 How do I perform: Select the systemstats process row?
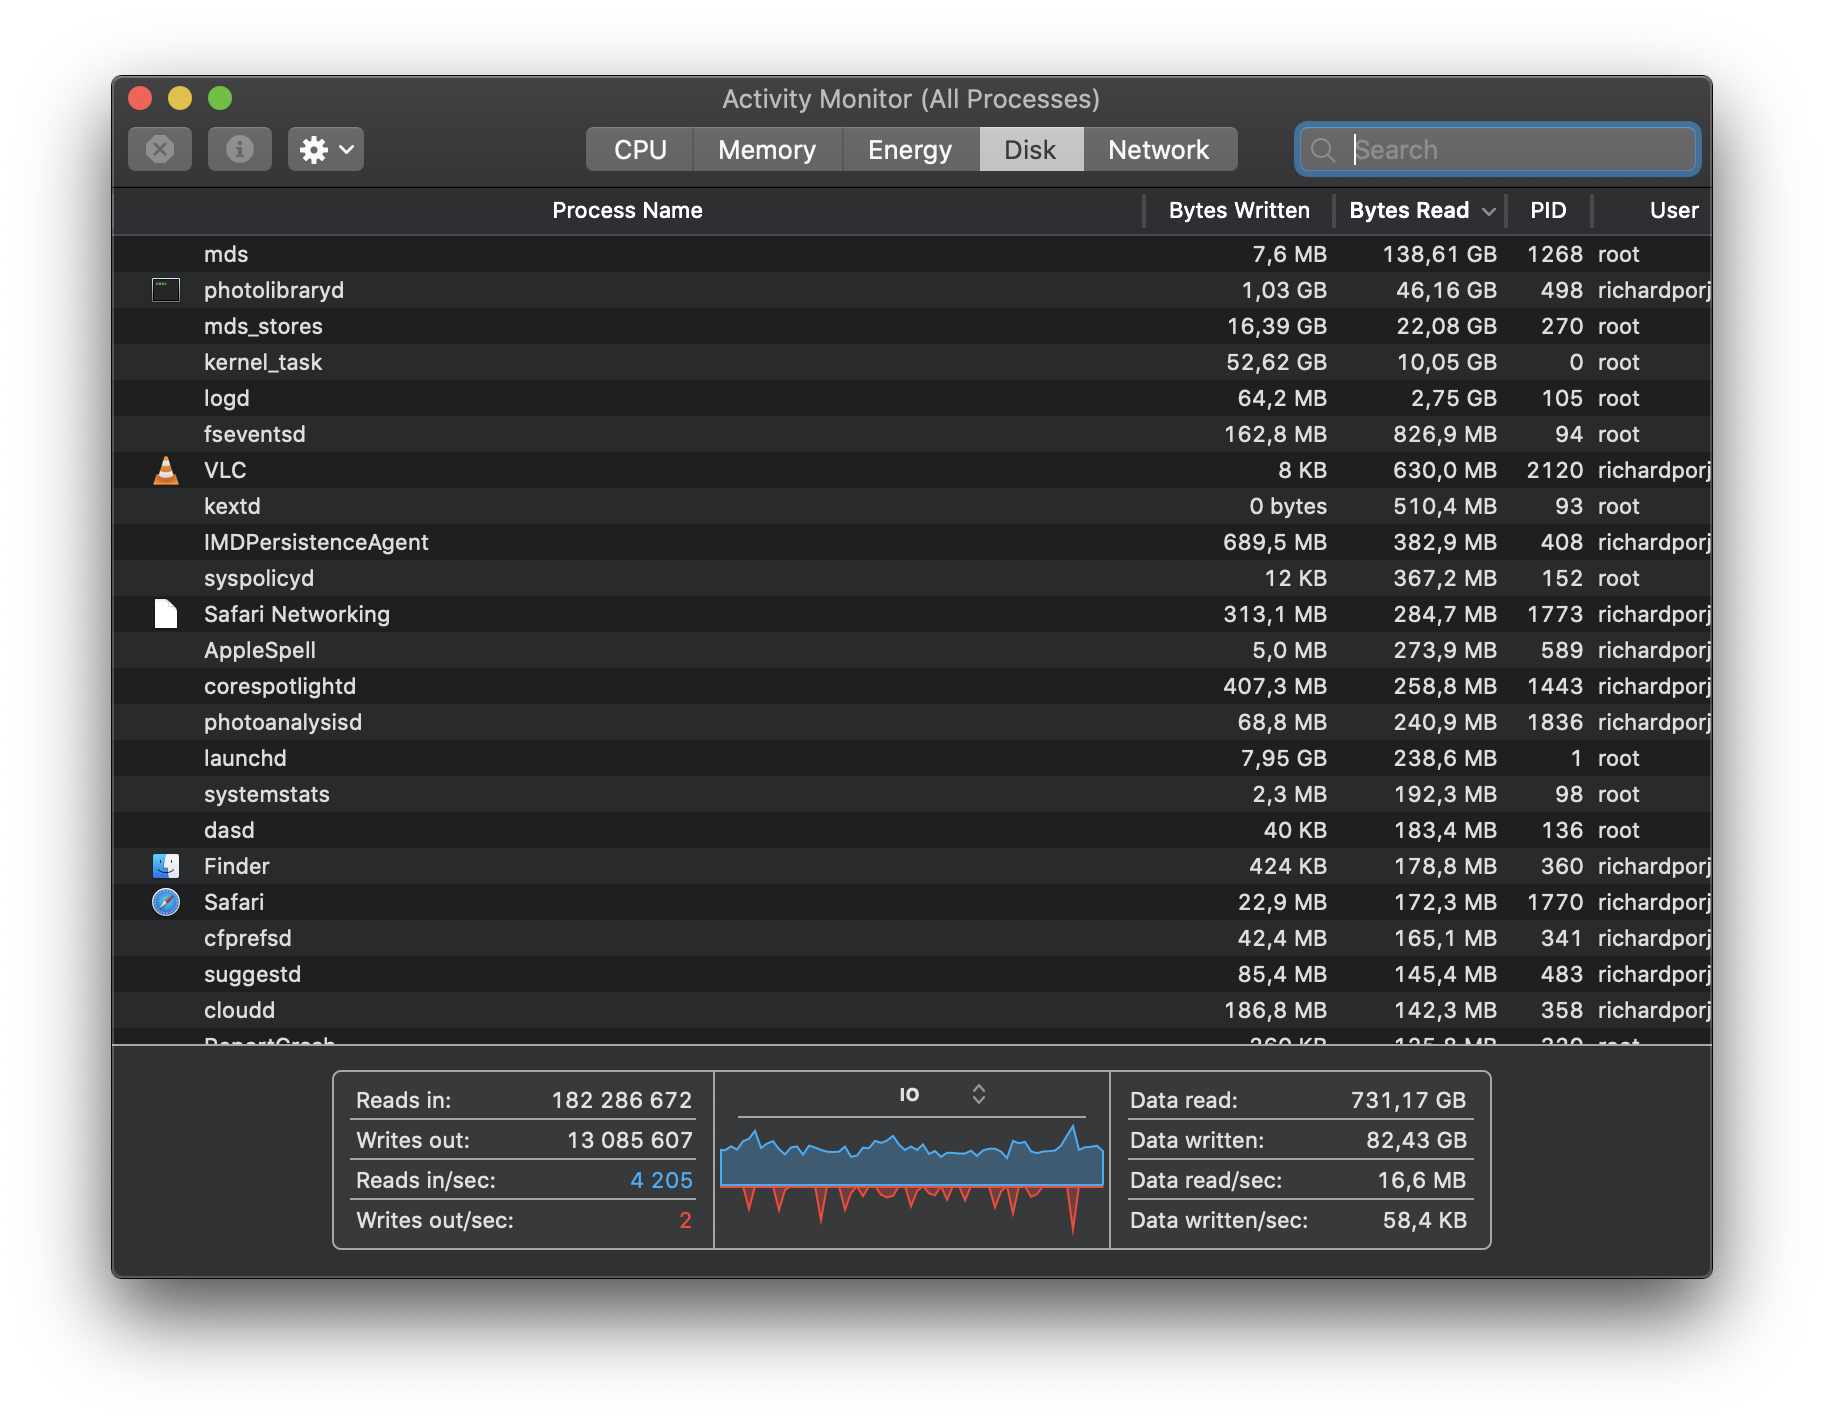[912, 794]
